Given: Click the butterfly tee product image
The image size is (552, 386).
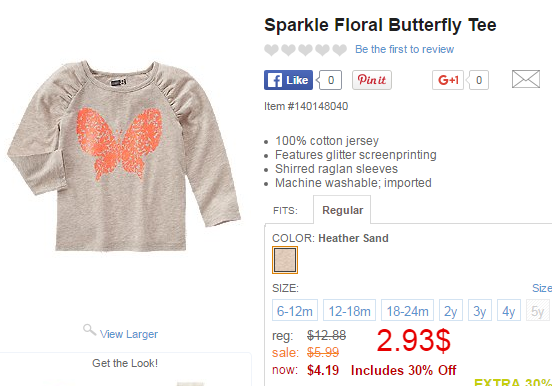Looking at the screenshot, I should point(124,155).
